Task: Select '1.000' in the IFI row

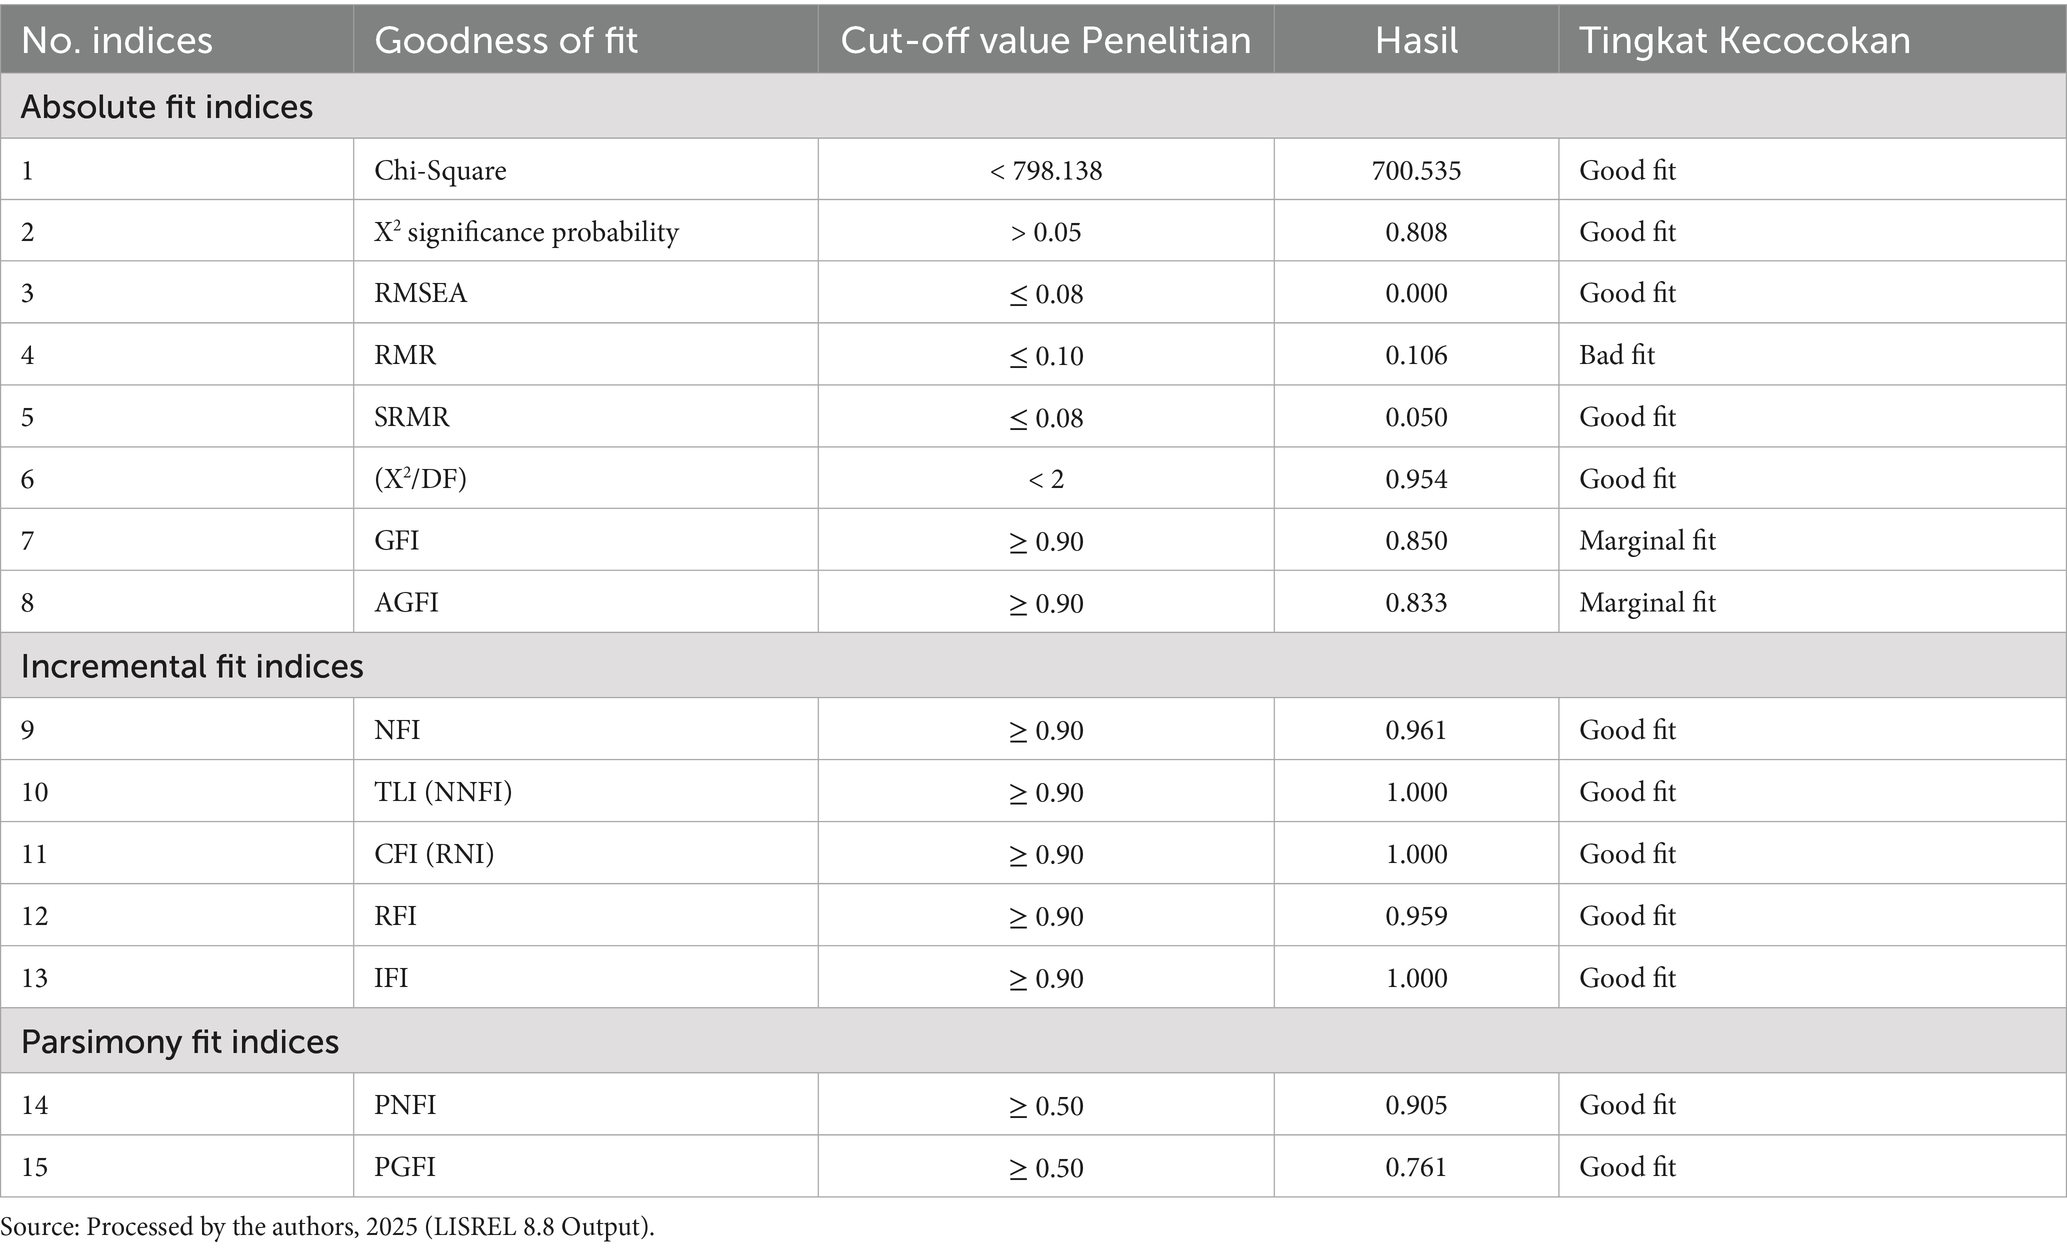Action: coord(1416,978)
